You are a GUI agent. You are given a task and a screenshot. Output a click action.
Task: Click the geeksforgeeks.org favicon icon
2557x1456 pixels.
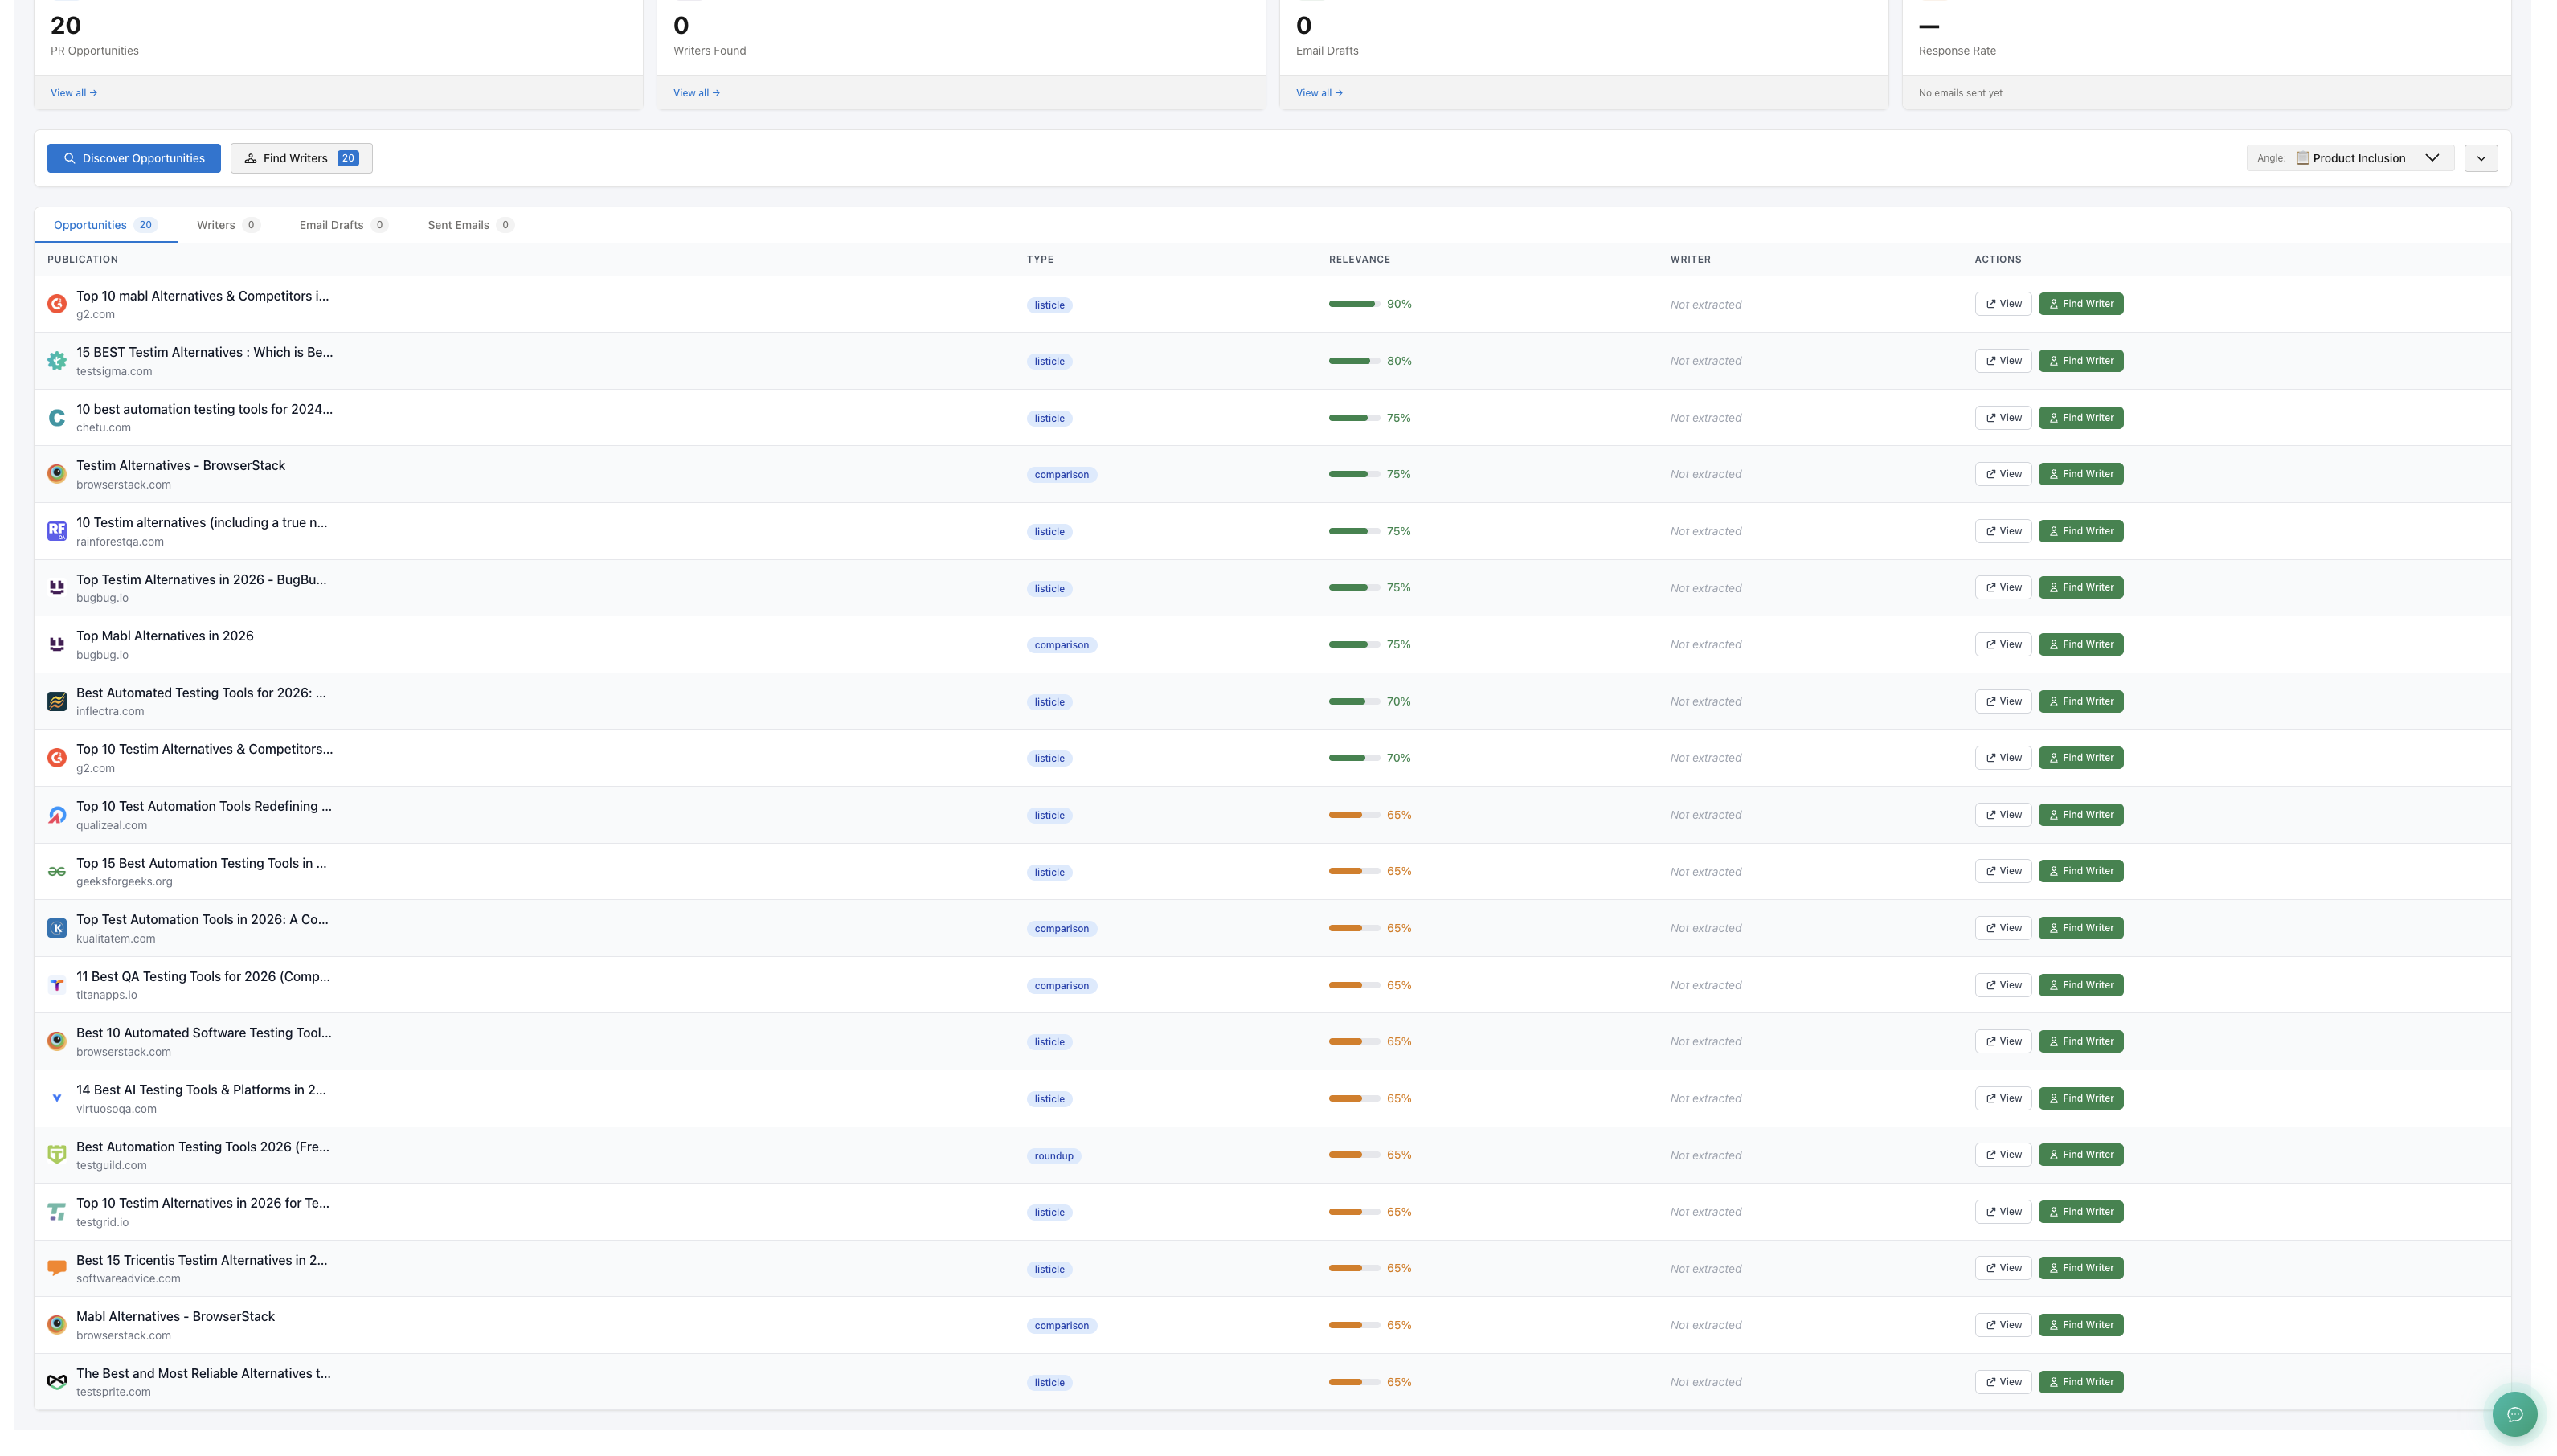click(x=57, y=872)
